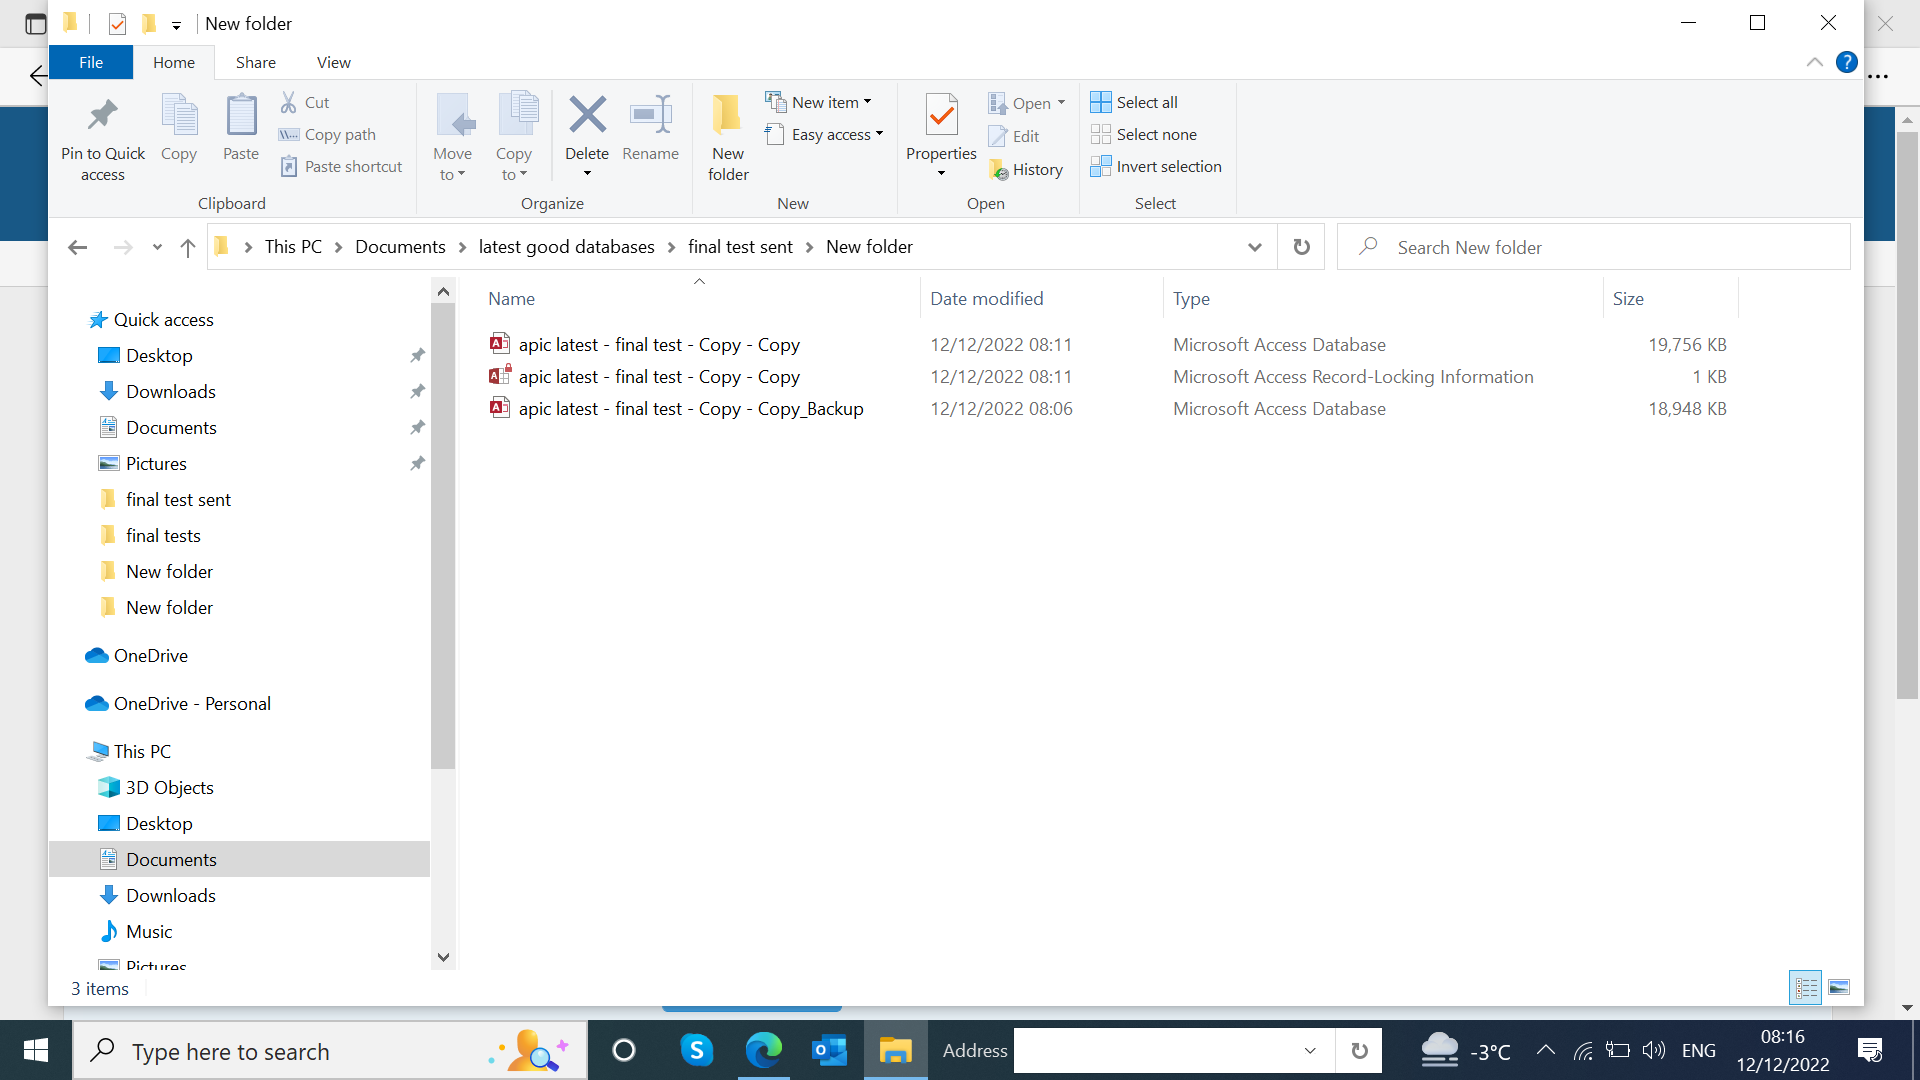This screenshot has width=1920, height=1080.
Task: Open the Share ribbon tab
Action: 255,62
